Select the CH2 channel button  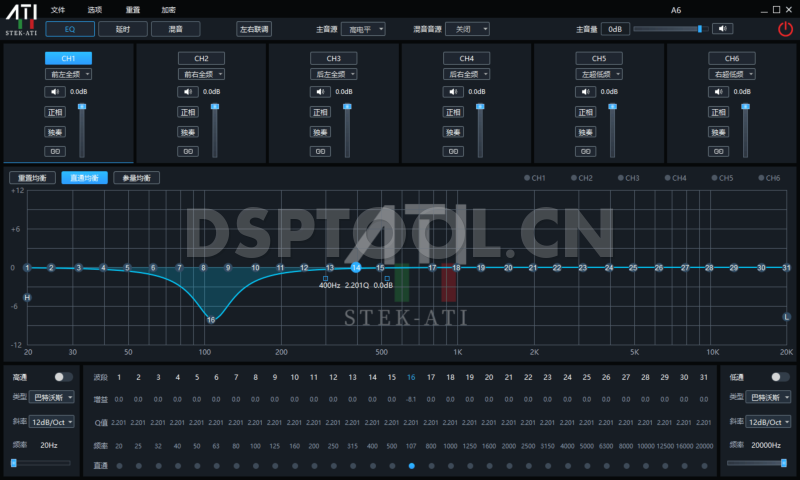(201, 58)
